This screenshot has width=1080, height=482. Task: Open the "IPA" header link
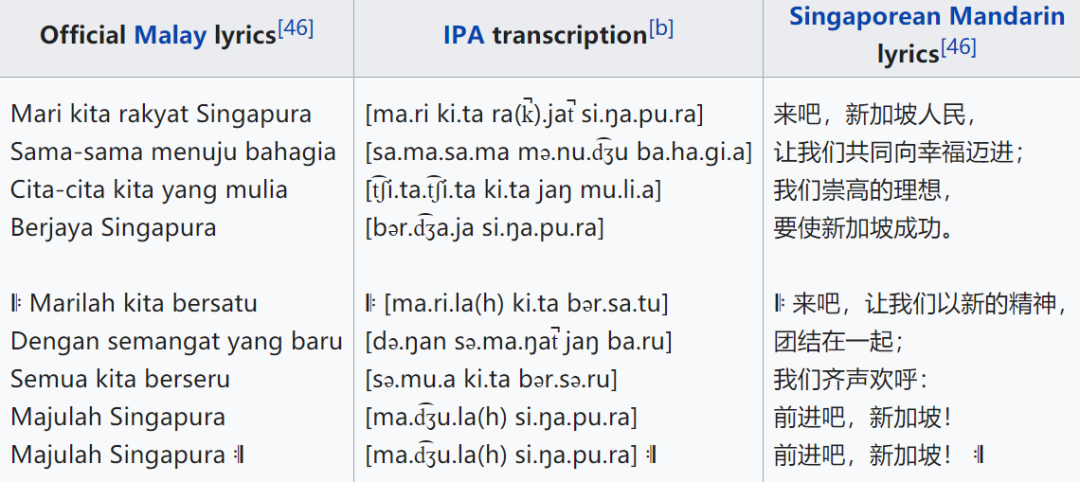tap(463, 36)
